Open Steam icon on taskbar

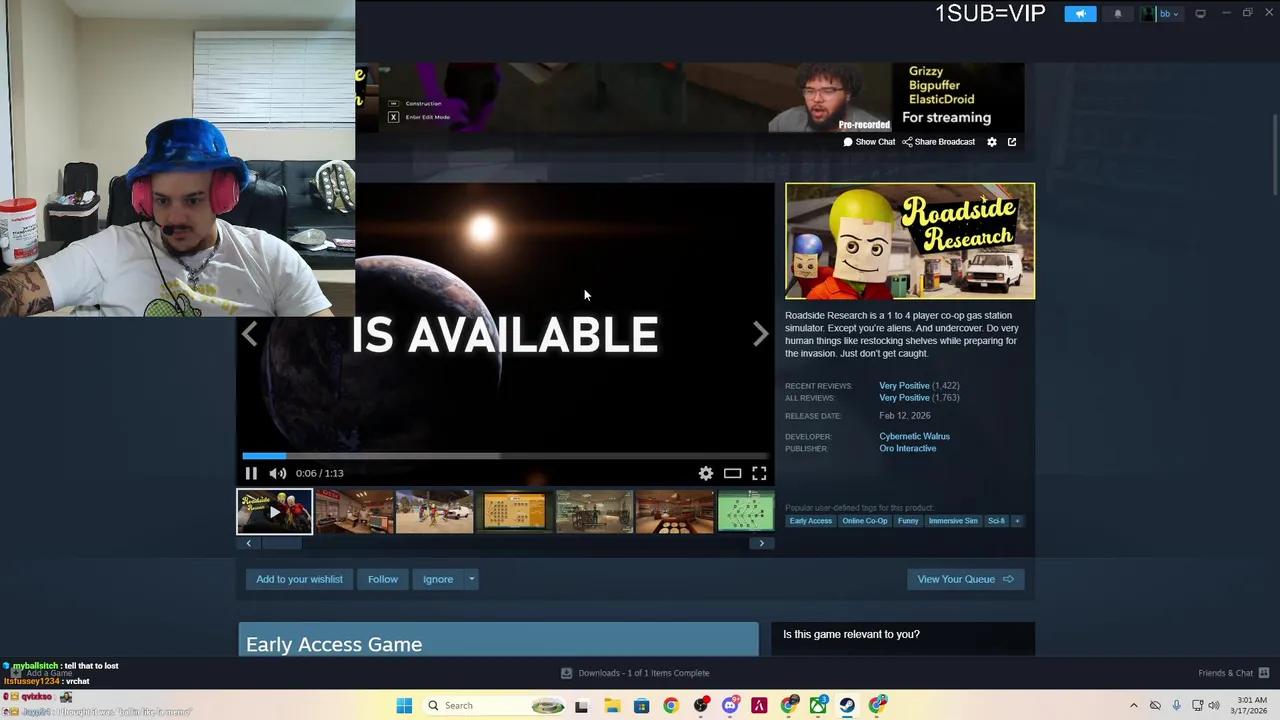coord(847,706)
